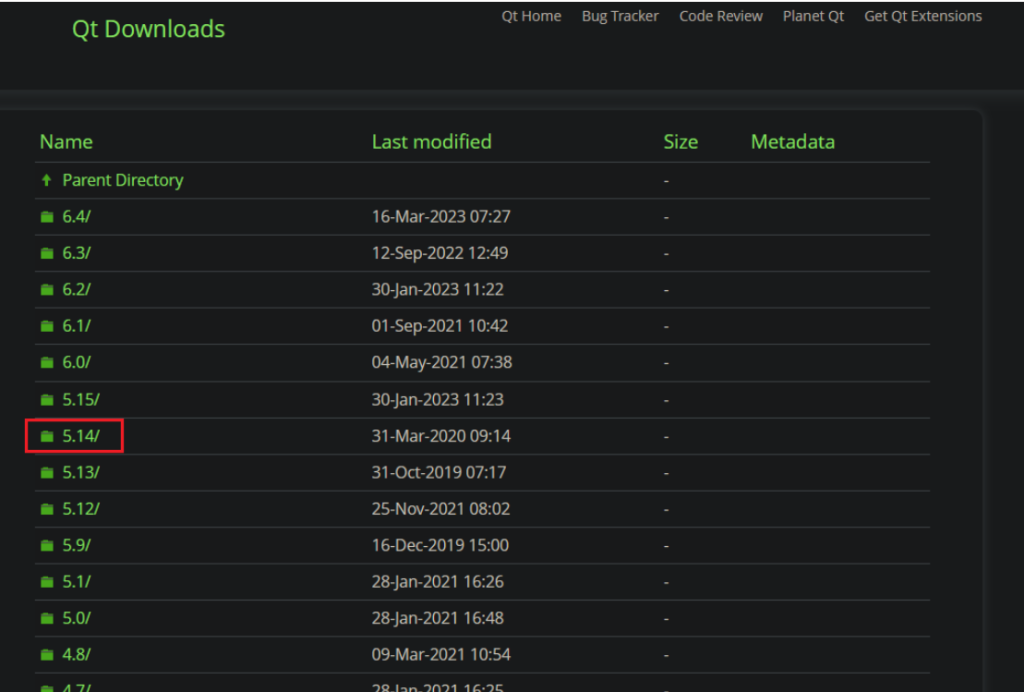Click folder icon next to 6.3/
The image size is (1024, 692).
pos(47,253)
